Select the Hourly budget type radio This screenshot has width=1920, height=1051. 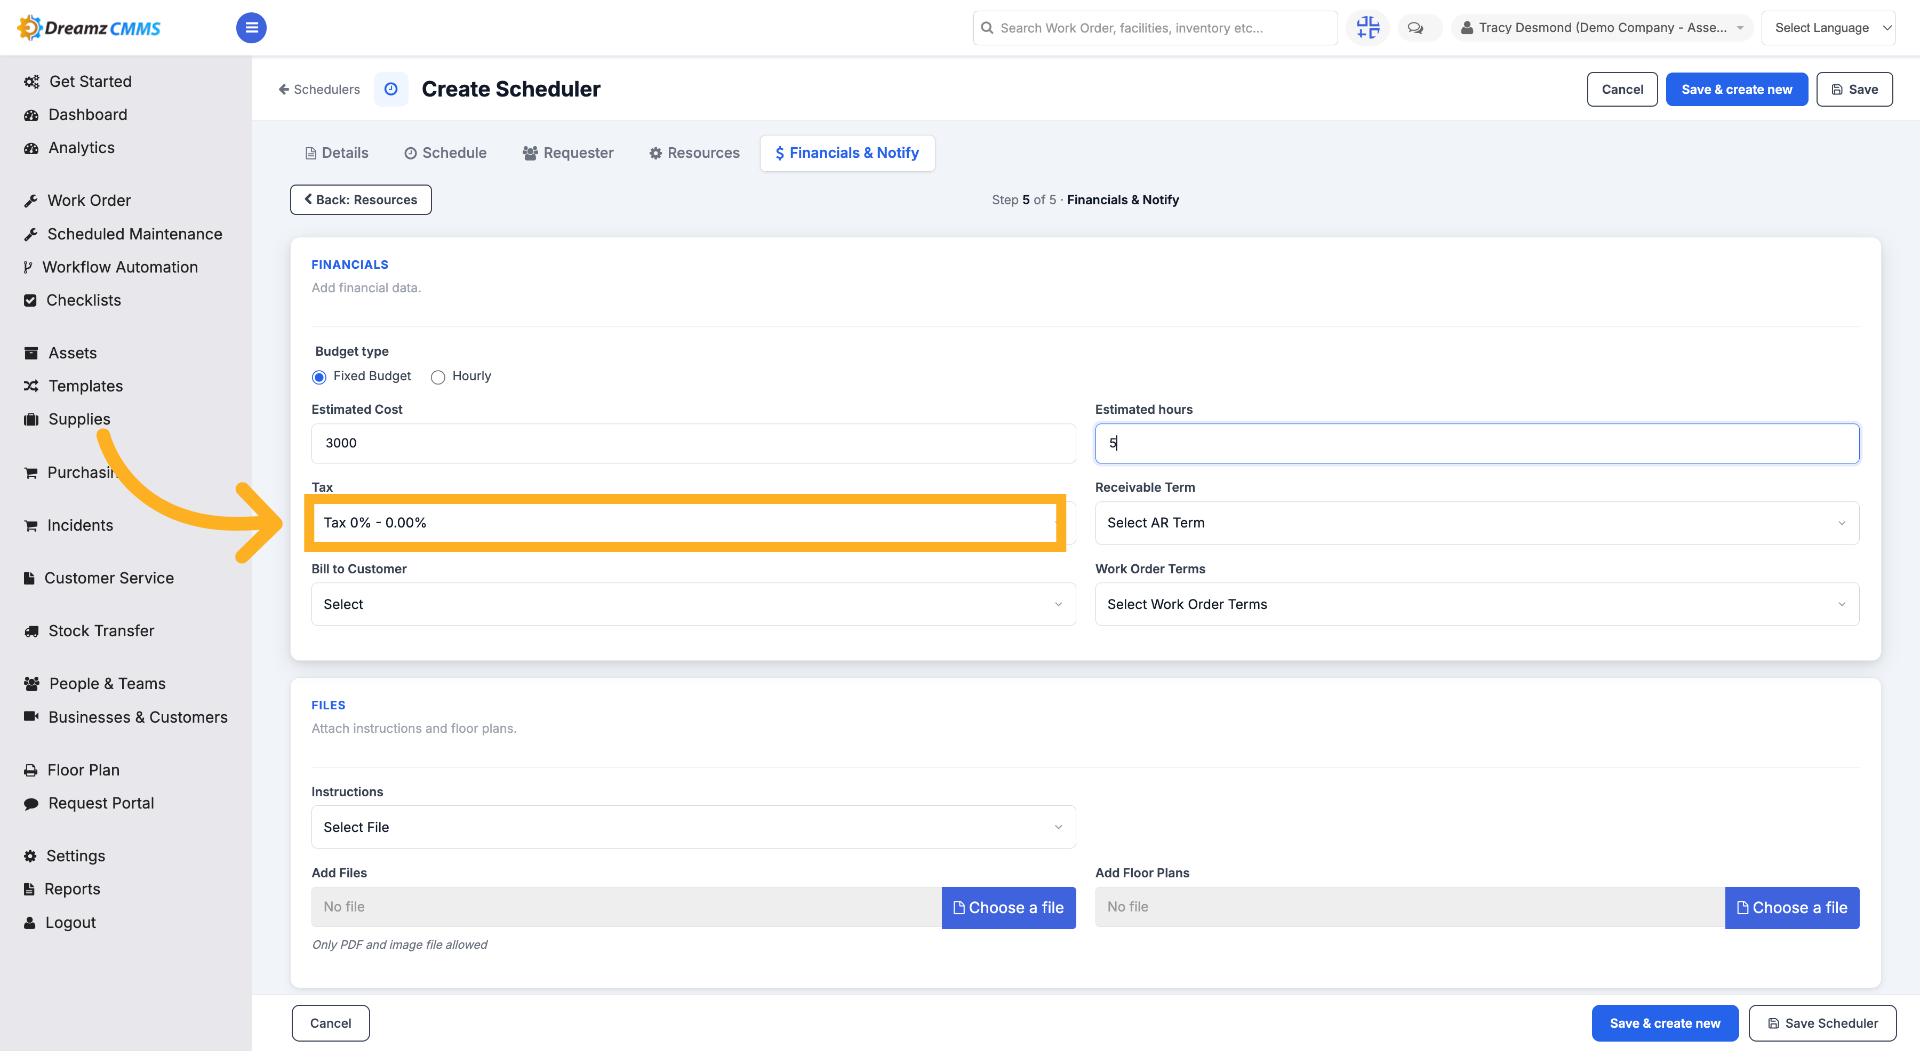[x=438, y=377]
